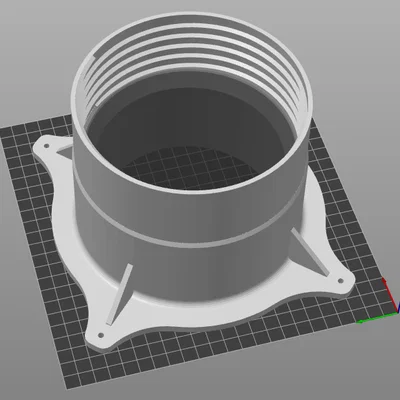Click the right-side support rib of the model
This screenshot has width=400, height=400.
(x=310, y=252)
